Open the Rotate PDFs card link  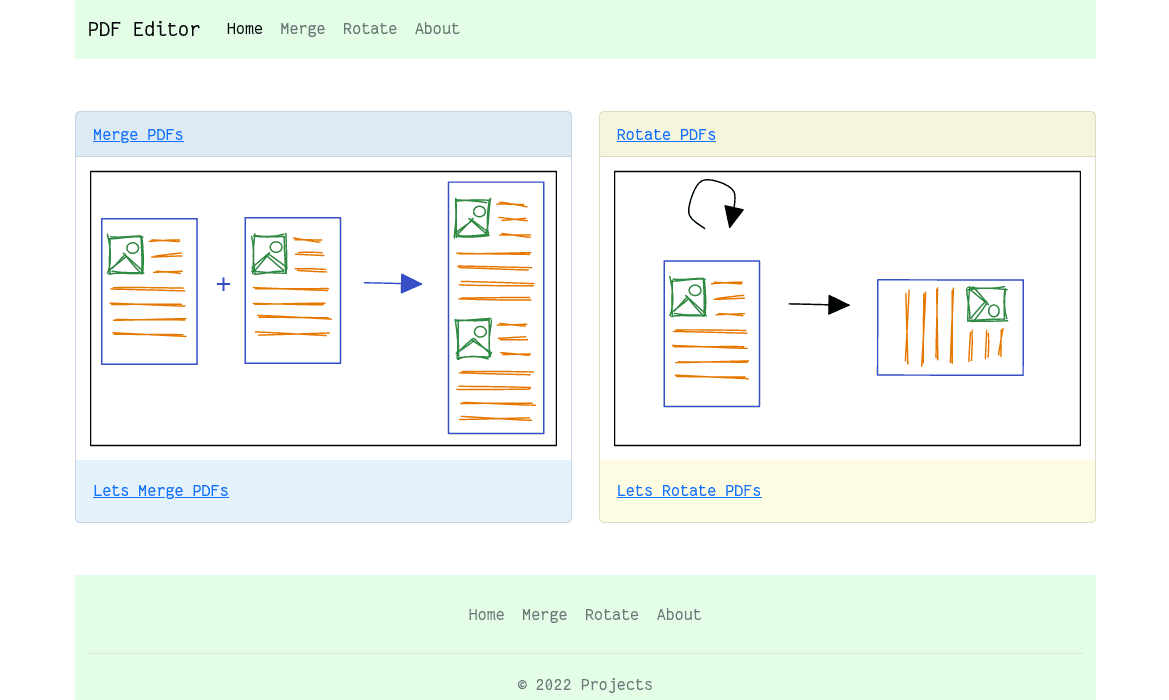666,135
